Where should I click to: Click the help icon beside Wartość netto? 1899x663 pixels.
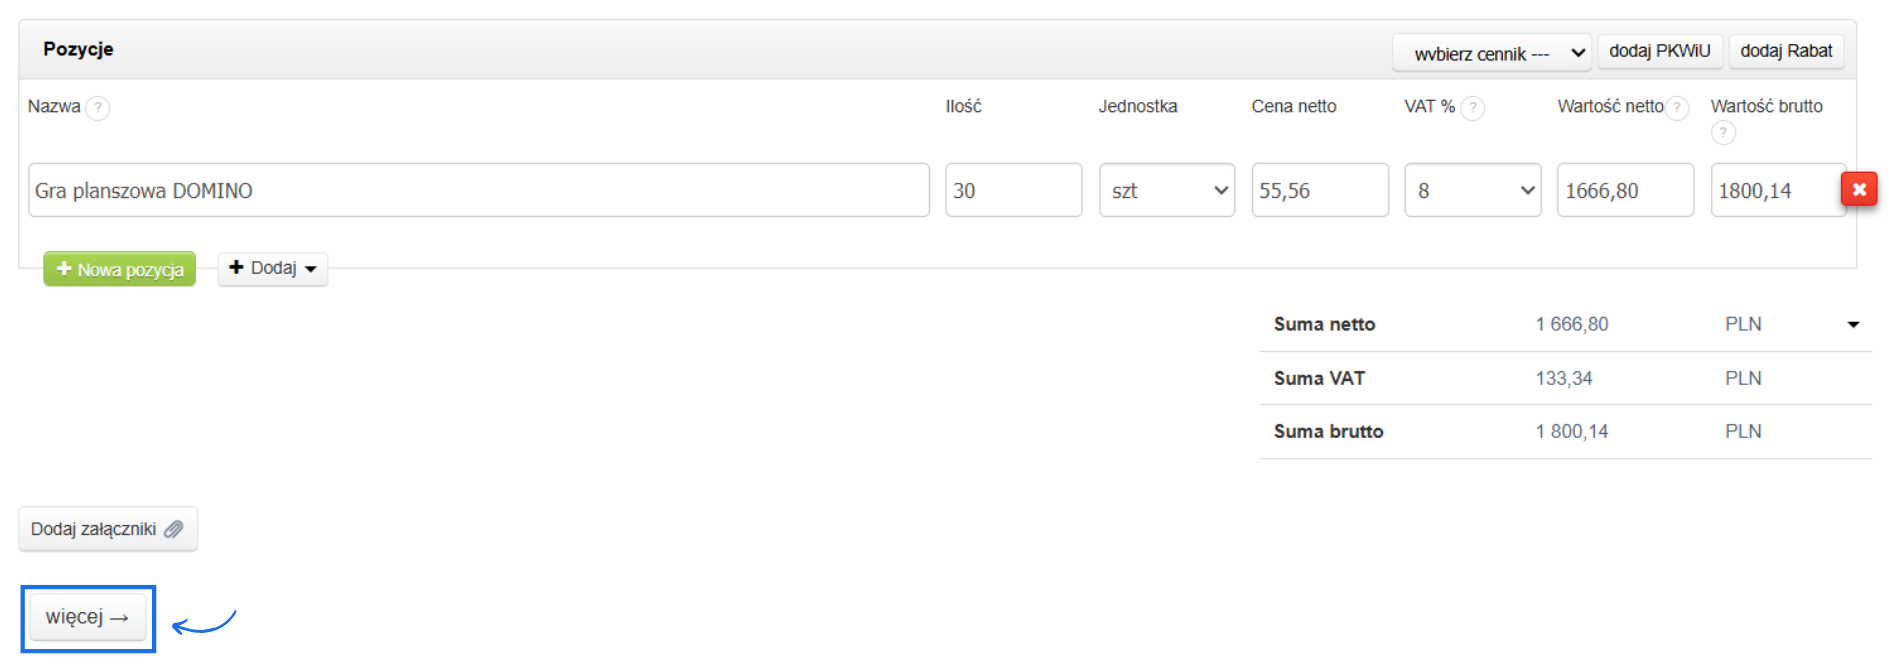(1677, 108)
